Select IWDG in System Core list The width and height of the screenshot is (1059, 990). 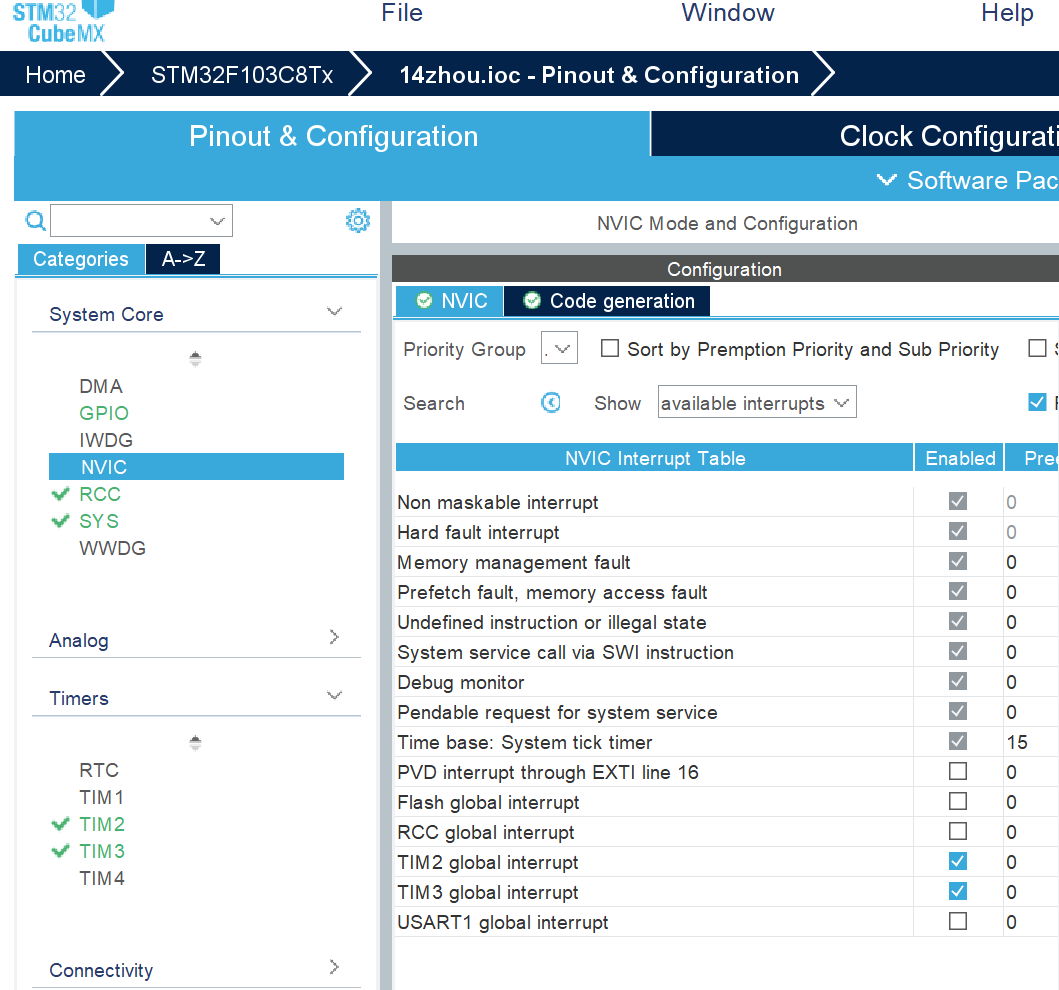pyautogui.click(x=106, y=440)
